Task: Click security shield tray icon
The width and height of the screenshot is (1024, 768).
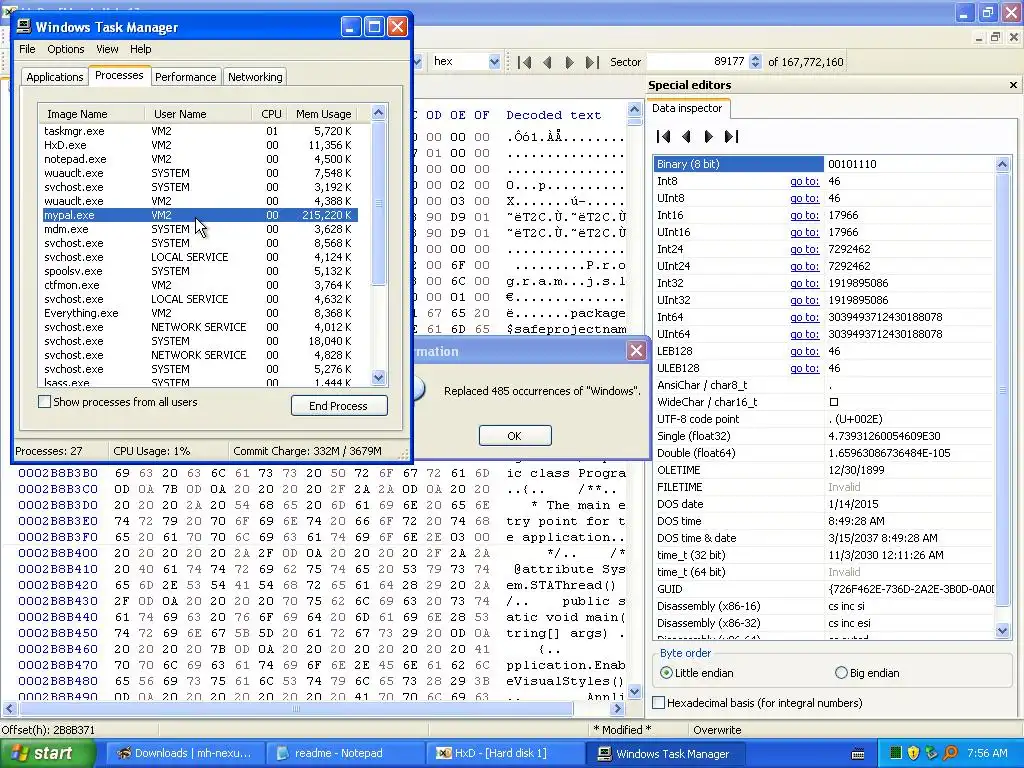Action: click(913, 753)
